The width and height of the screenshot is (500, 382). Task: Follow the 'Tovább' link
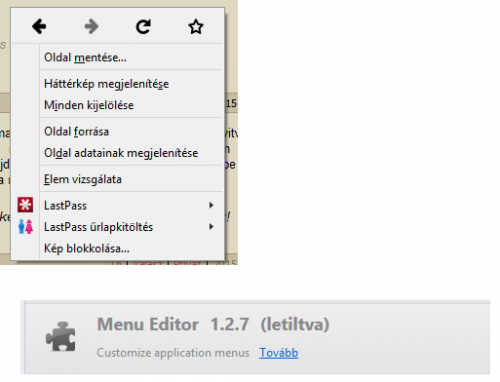(279, 353)
